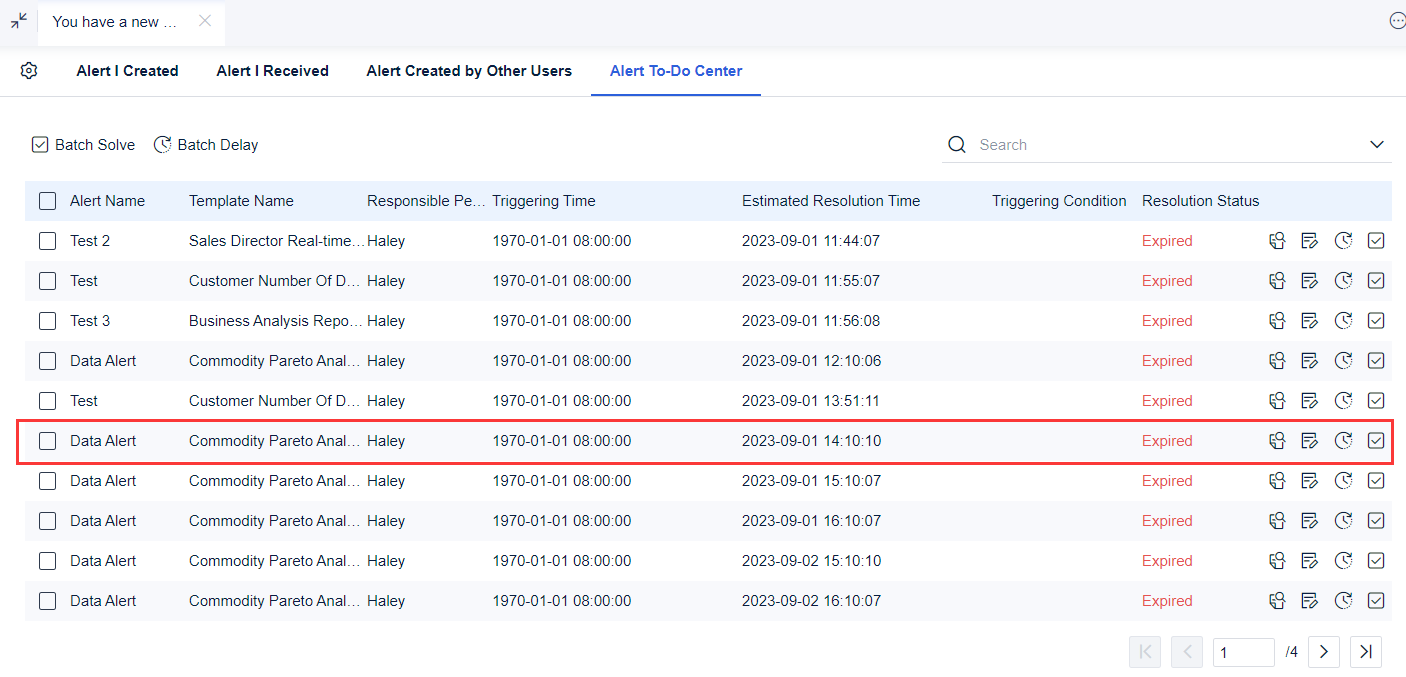Edit the record for the Test alert
This screenshot has width=1406, height=677.
(x=1310, y=280)
